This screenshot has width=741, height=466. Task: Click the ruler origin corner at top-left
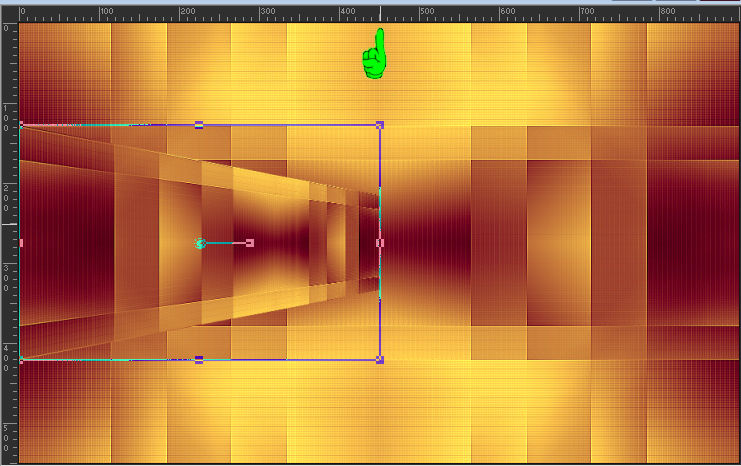(x=8, y=10)
